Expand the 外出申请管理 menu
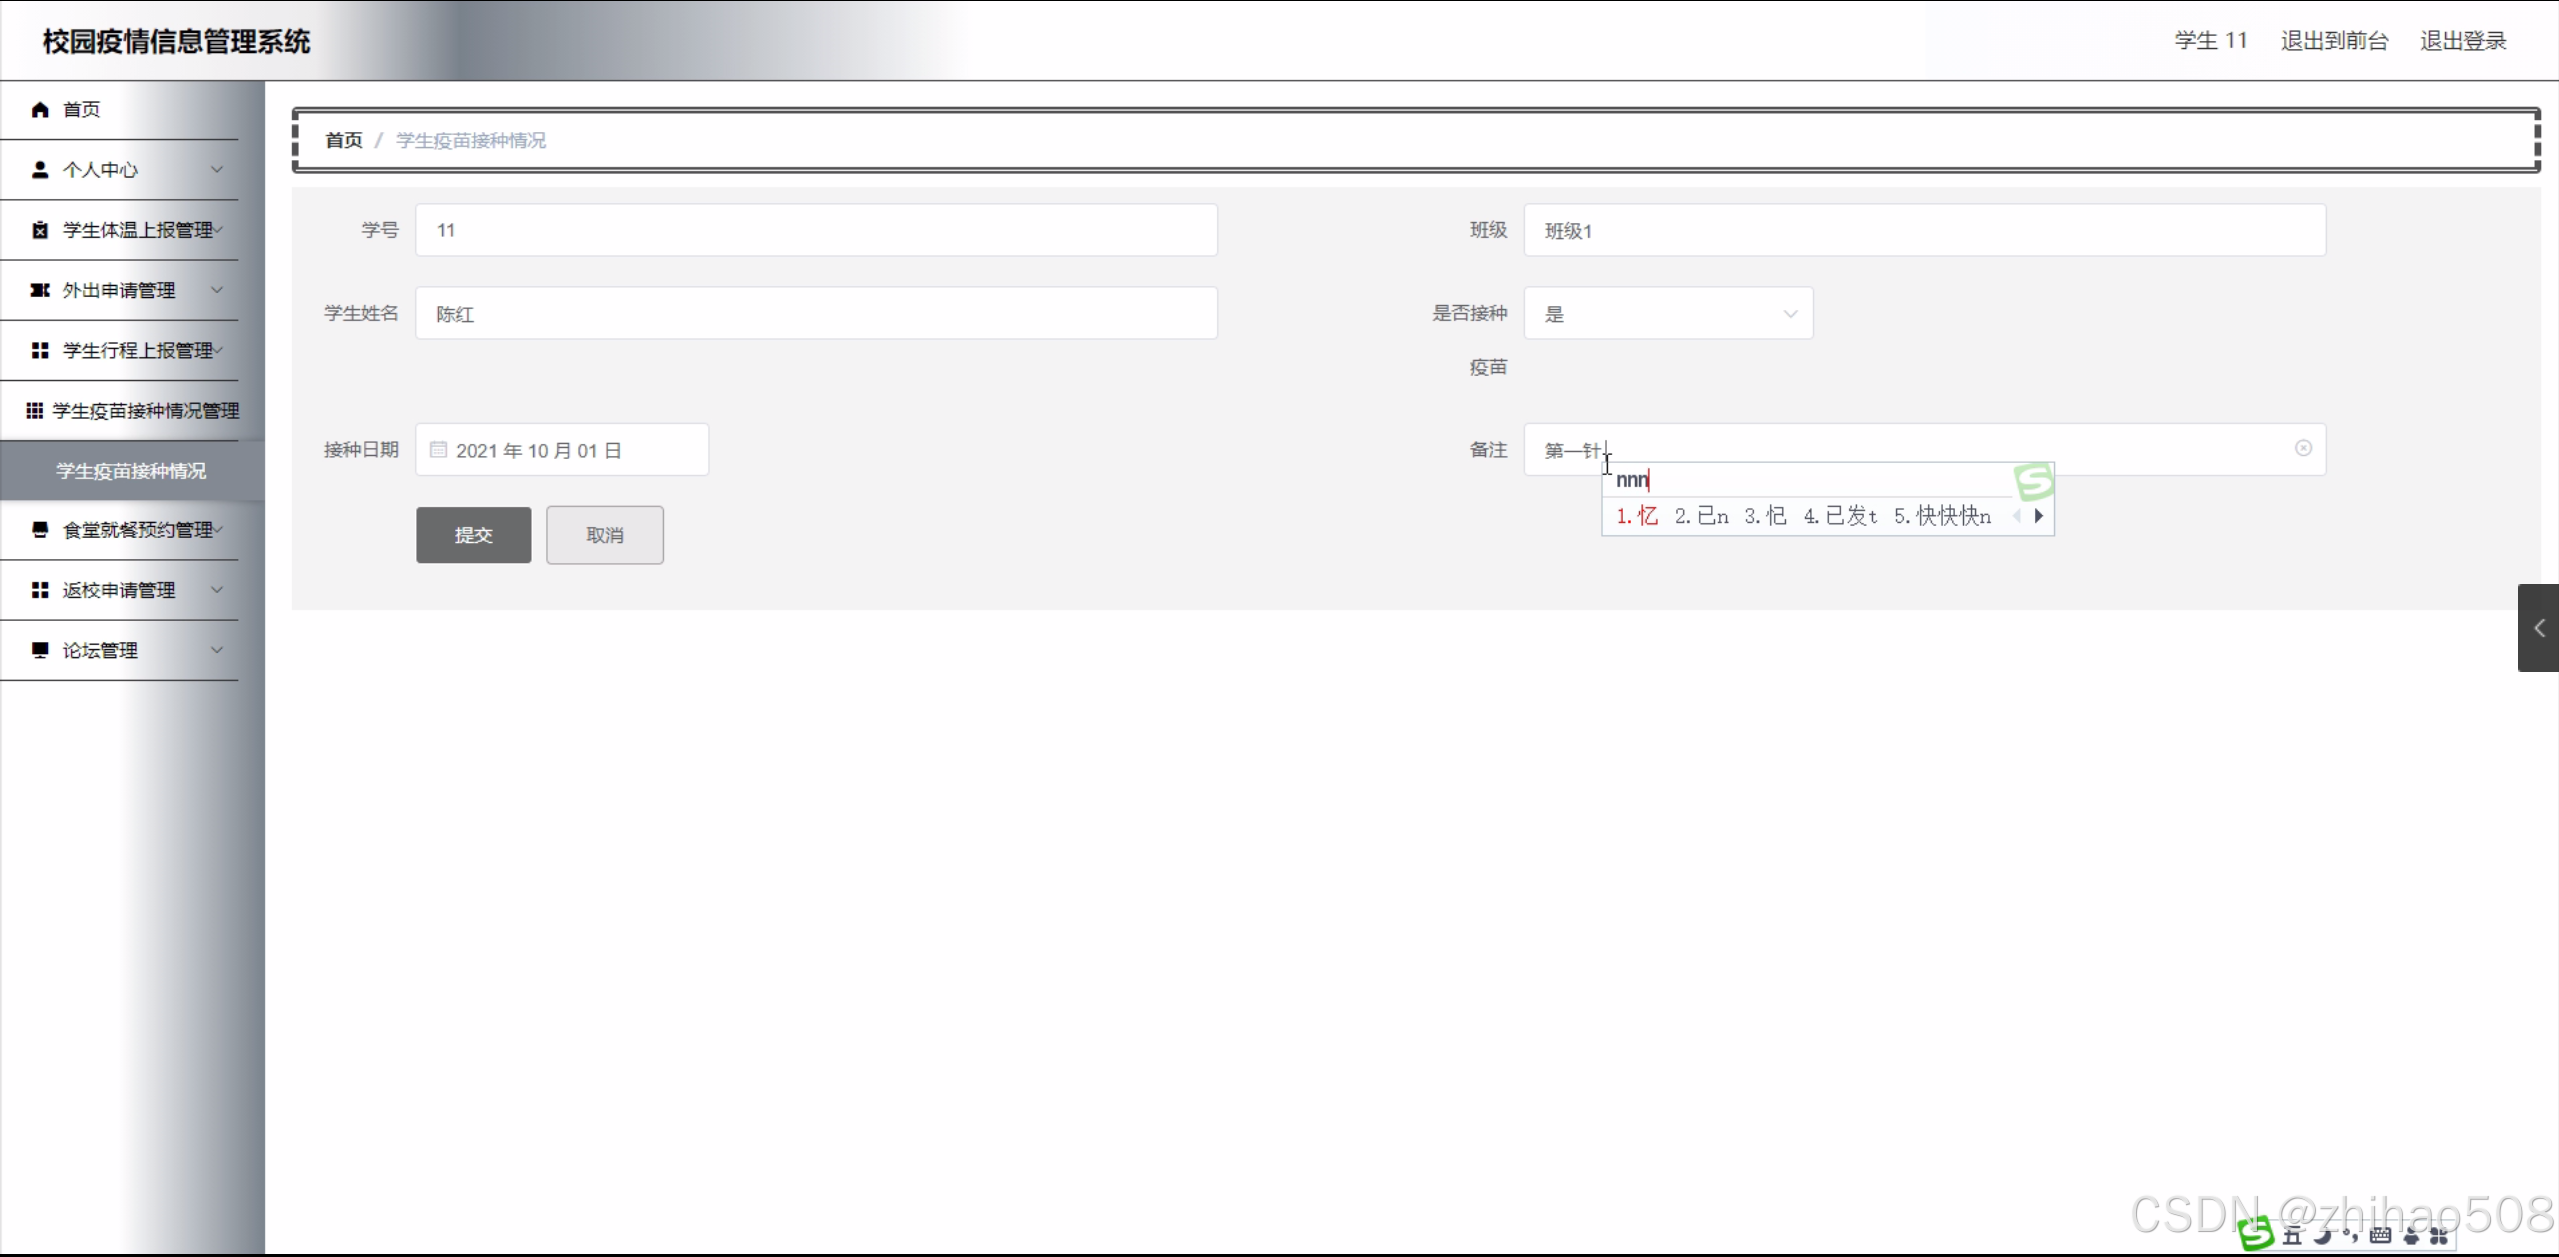2559x1257 pixels. click(120, 290)
